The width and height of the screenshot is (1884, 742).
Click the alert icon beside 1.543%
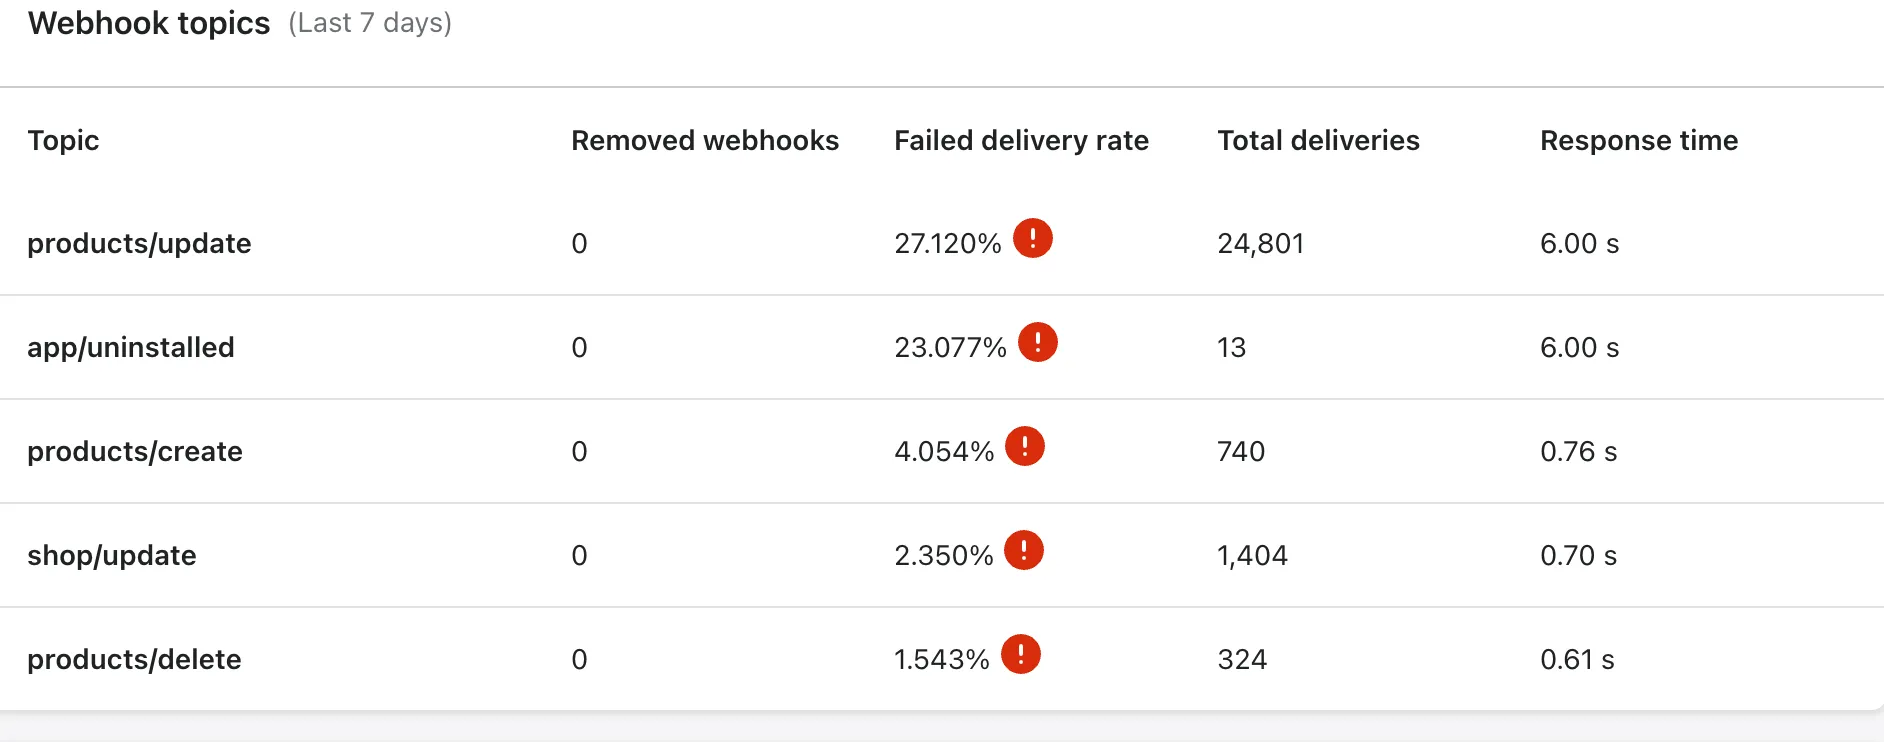tap(1021, 654)
